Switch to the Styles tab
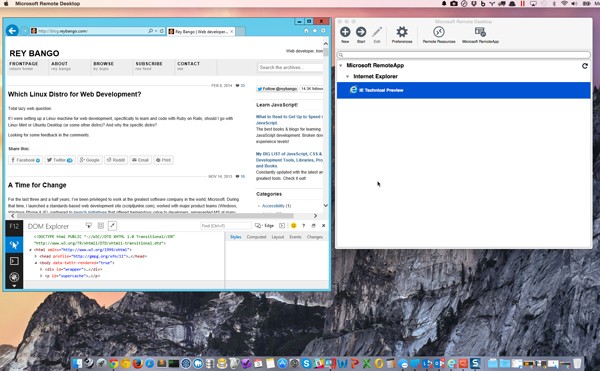Image resolution: width=600 pixels, height=371 pixels. tap(236, 237)
